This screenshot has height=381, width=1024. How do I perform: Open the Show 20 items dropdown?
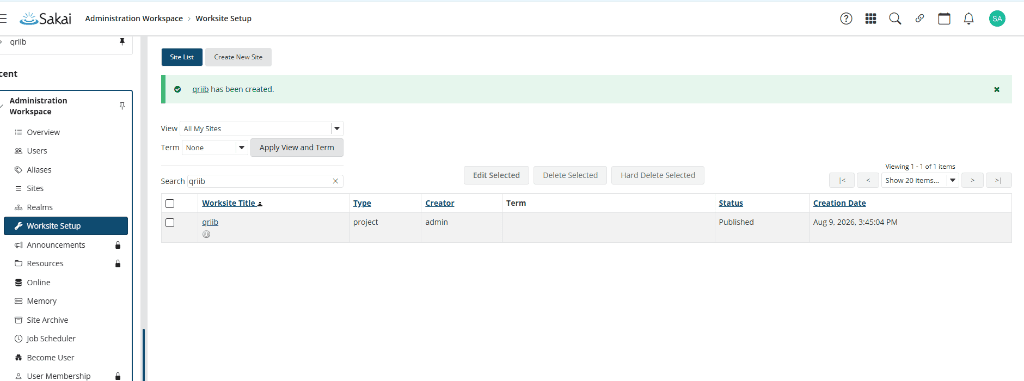tap(920, 180)
